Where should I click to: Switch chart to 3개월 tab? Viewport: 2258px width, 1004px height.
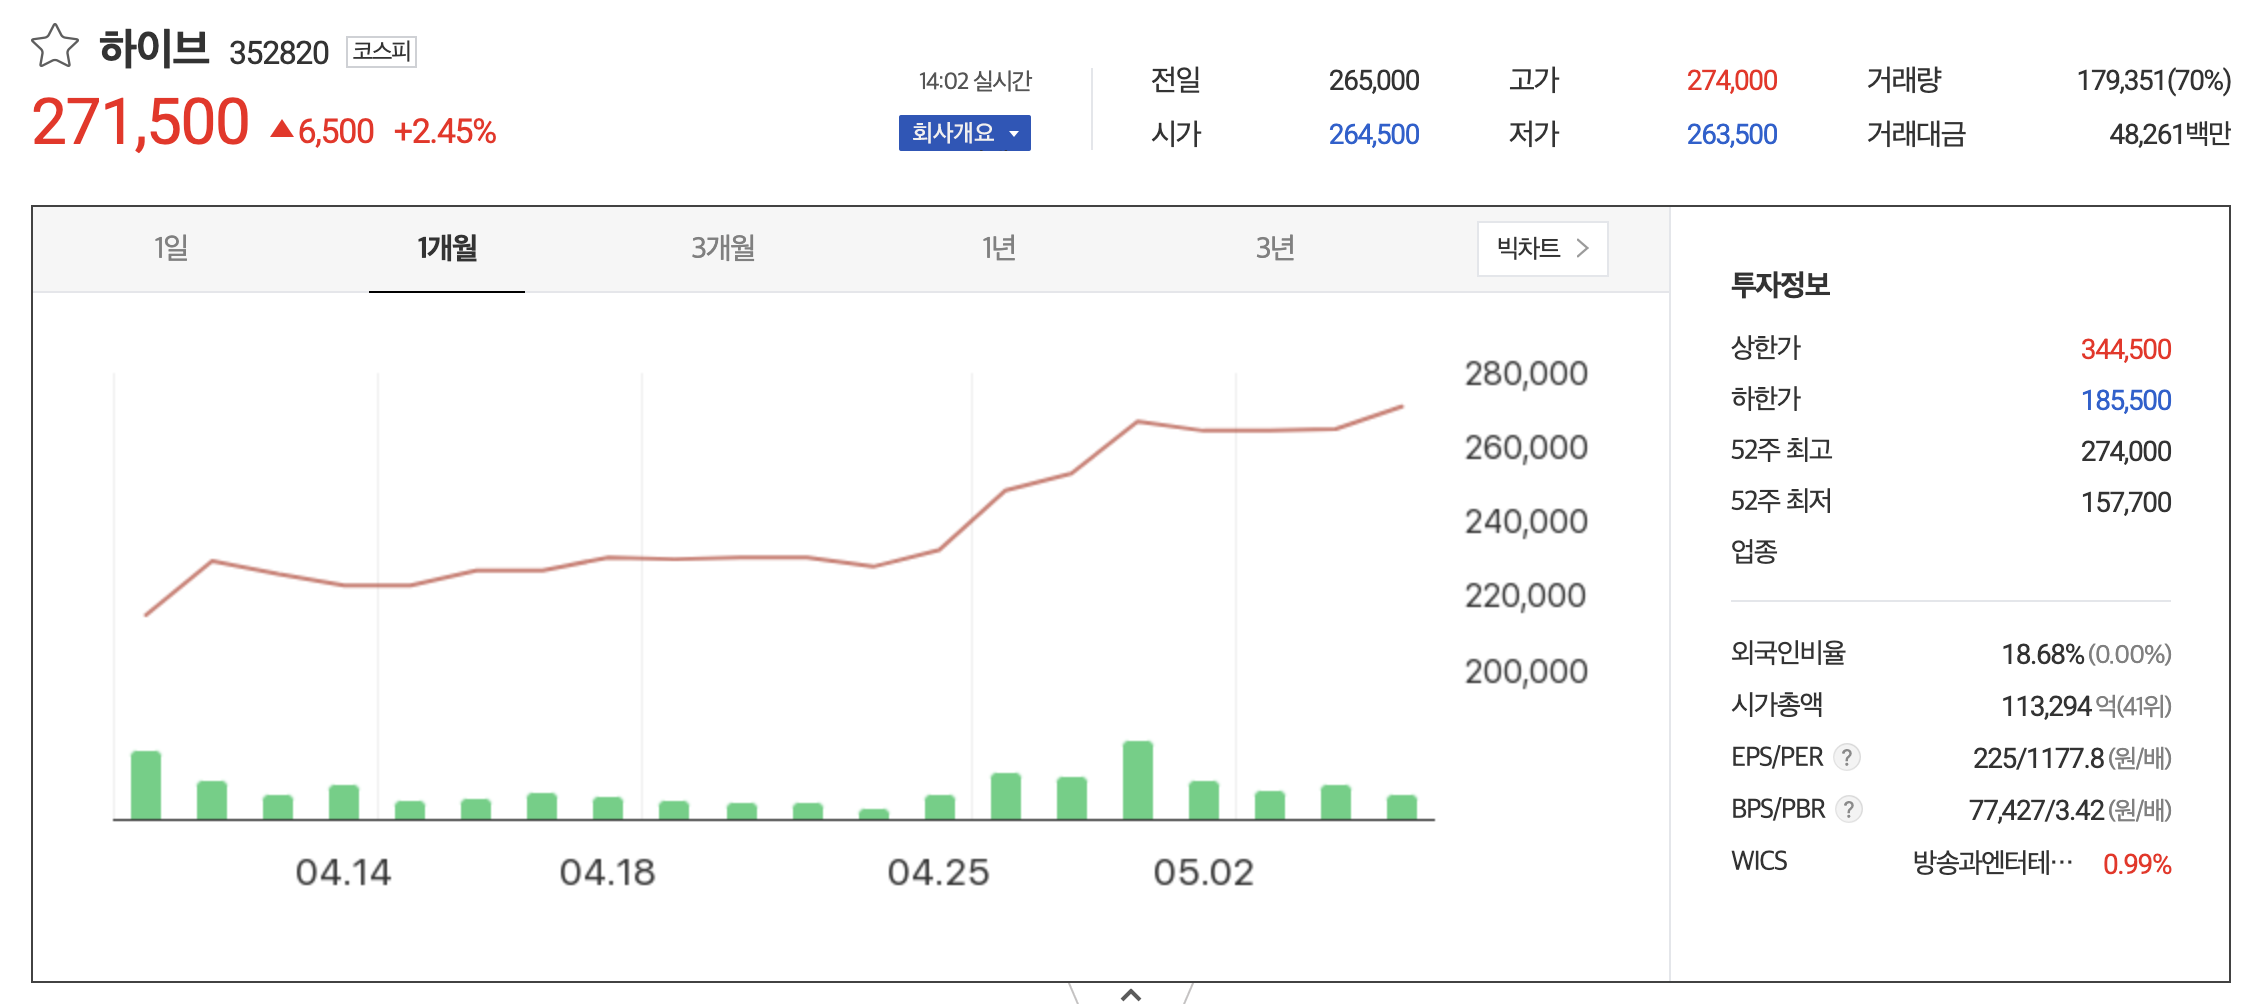(723, 248)
